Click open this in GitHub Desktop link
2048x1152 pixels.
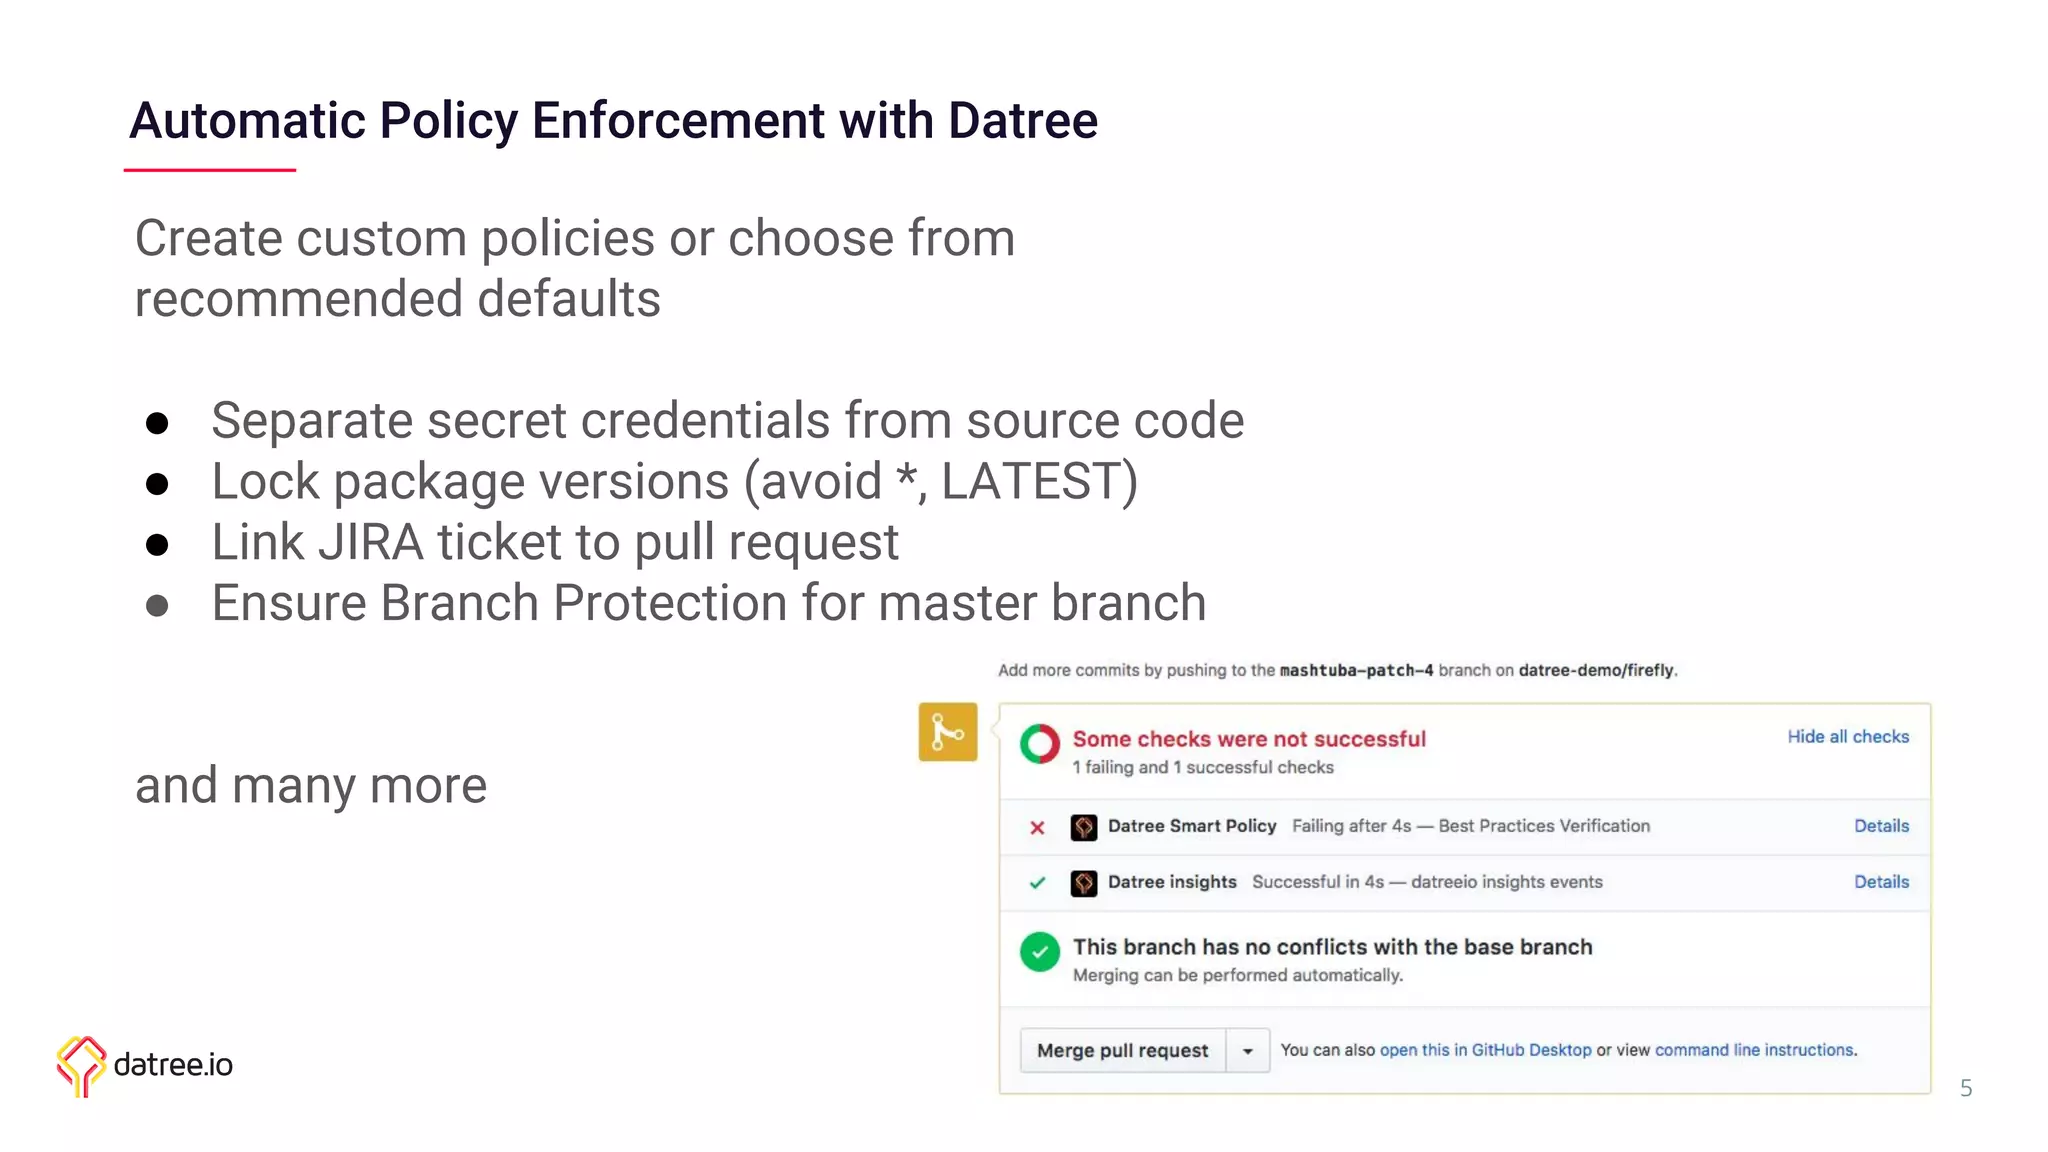1485,1050
